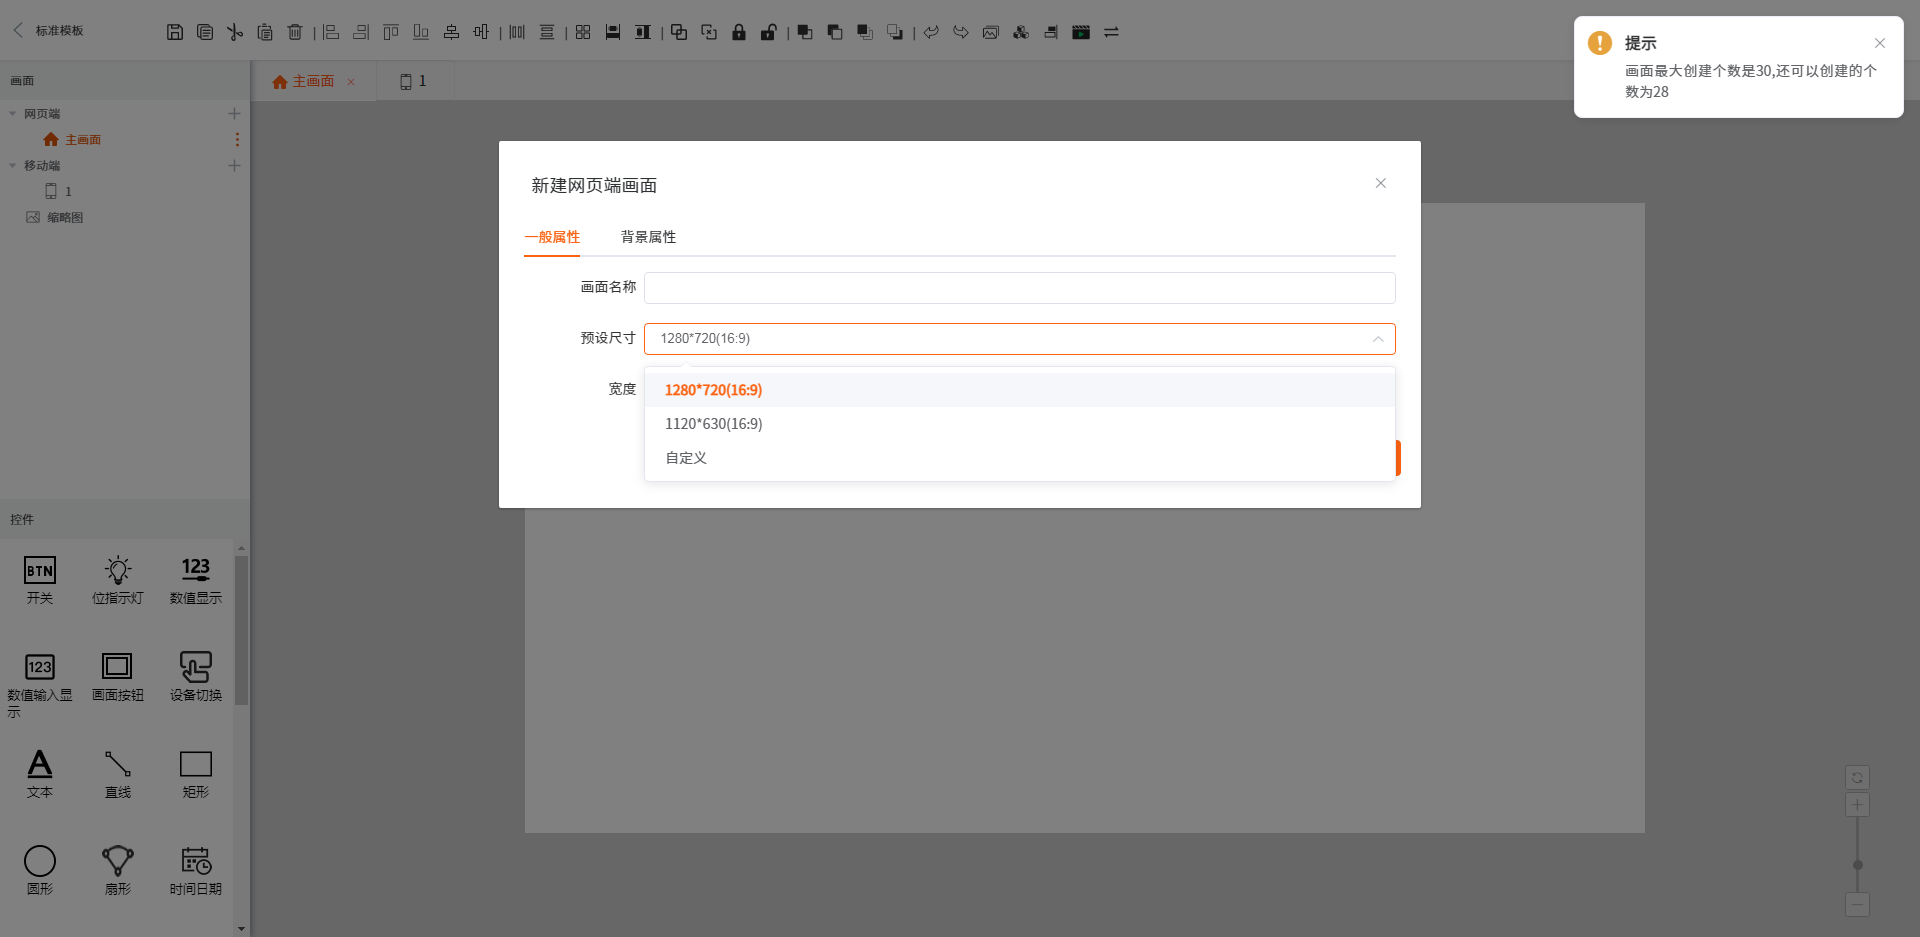Choose 1120*630(16:9) preset size option
Viewport: 1920px width, 937px height.
[x=1019, y=424]
